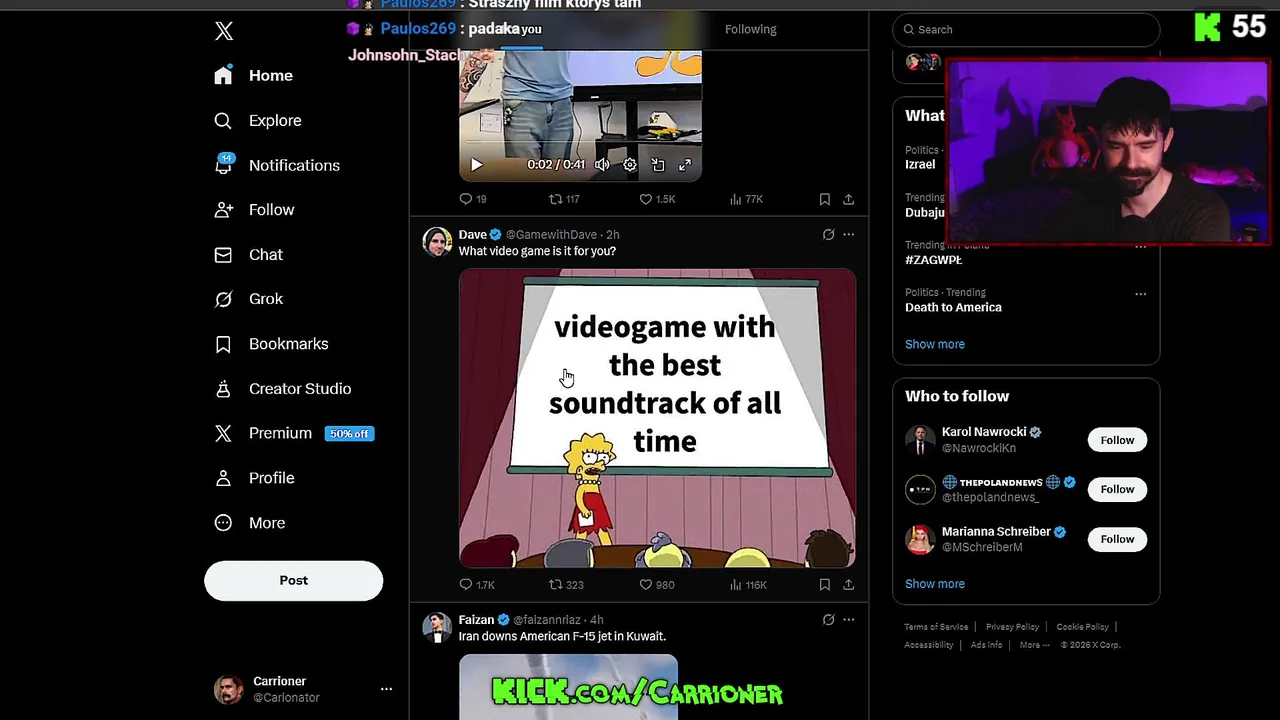Image resolution: width=1280 pixels, height=720 pixels.
Task: Open Terms of Service footer link
Action: tap(936, 627)
